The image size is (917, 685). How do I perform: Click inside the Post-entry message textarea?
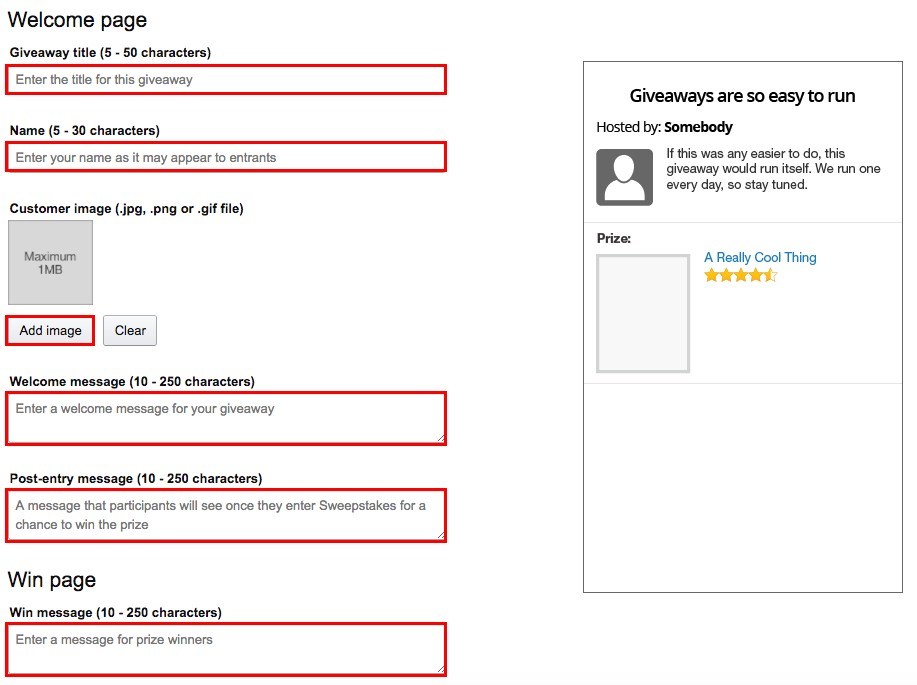click(226, 515)
